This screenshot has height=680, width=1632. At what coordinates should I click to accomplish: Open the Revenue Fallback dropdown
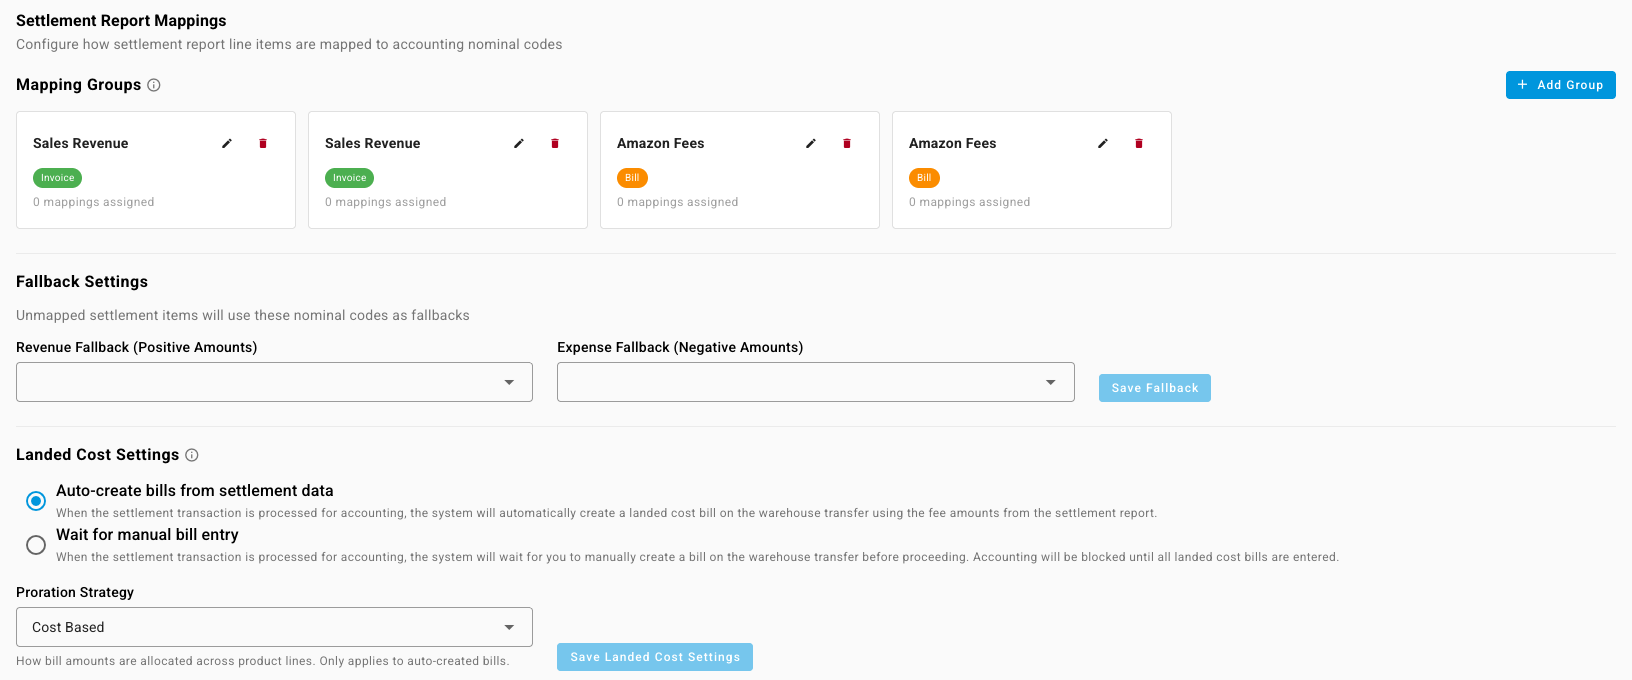click(274, 382)
